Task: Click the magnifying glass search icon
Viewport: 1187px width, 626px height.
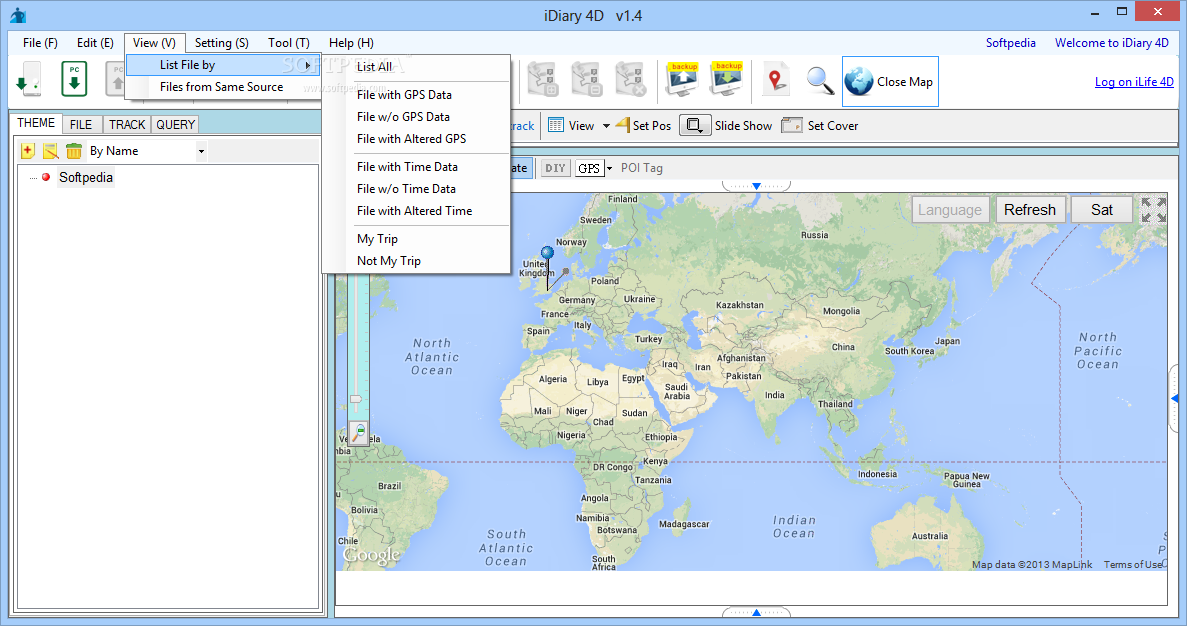Action: (820, 80)
